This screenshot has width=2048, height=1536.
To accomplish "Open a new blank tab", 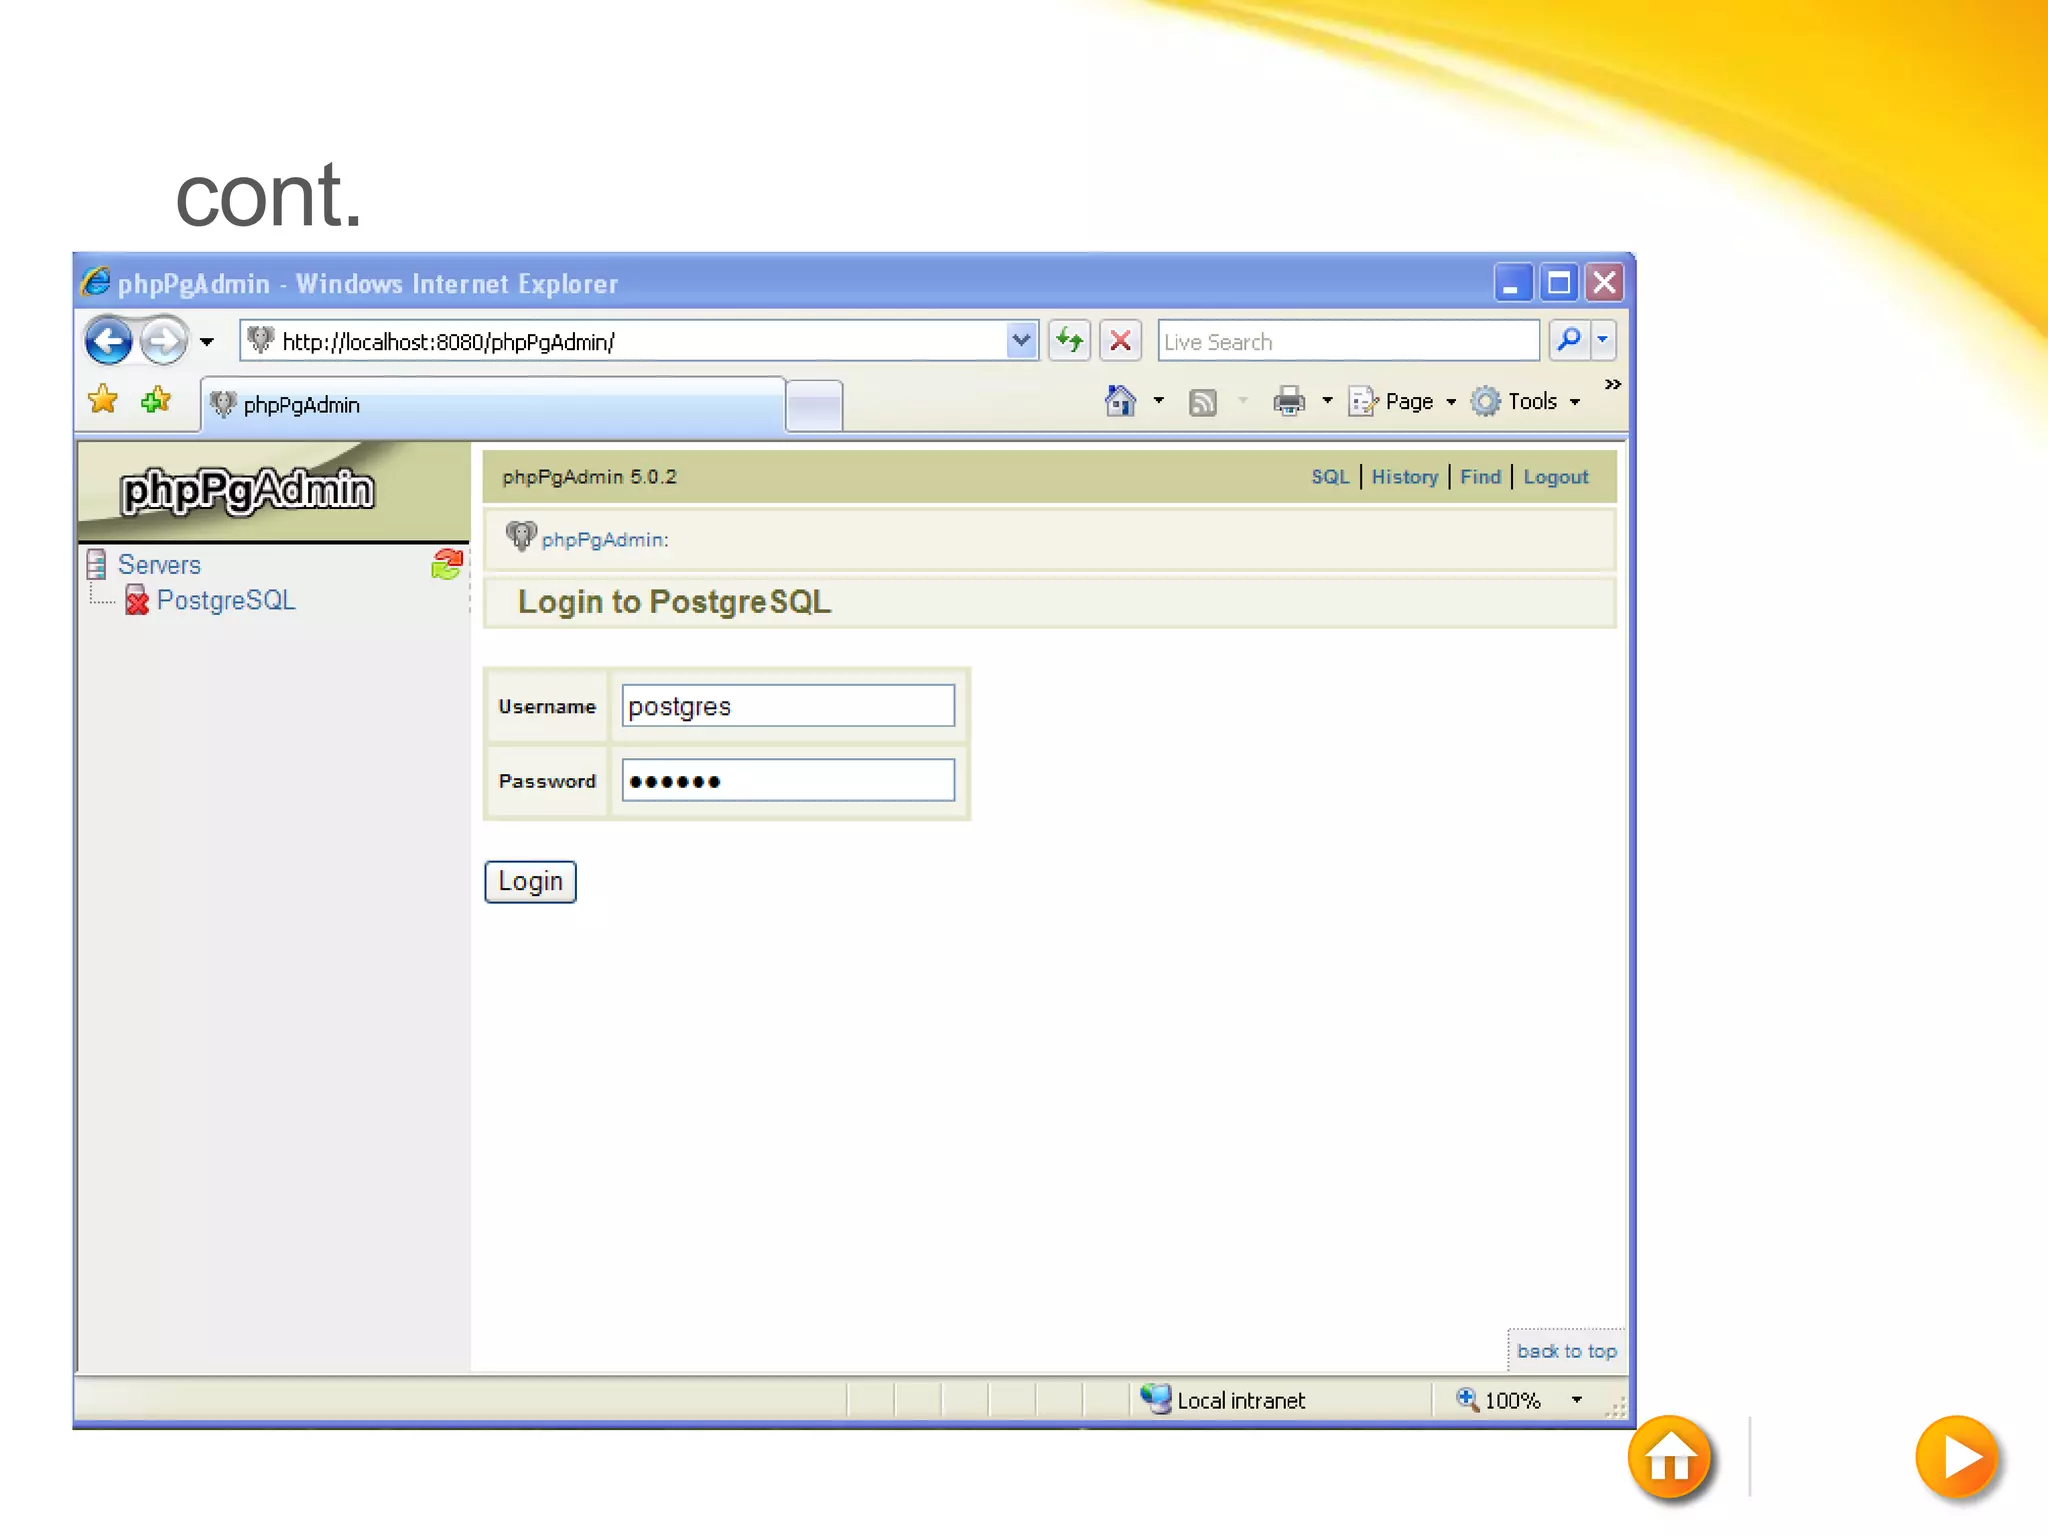I will 814,406.
